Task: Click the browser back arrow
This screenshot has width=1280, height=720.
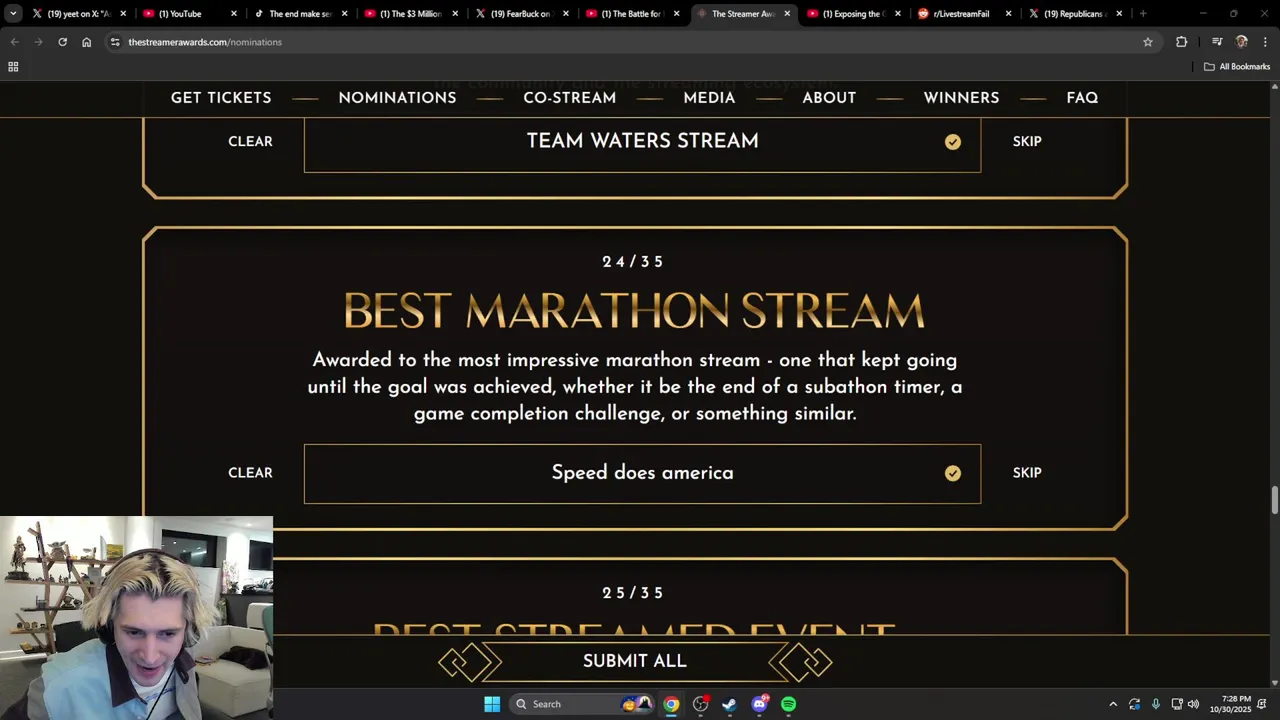Action: [x=15, y=42]
